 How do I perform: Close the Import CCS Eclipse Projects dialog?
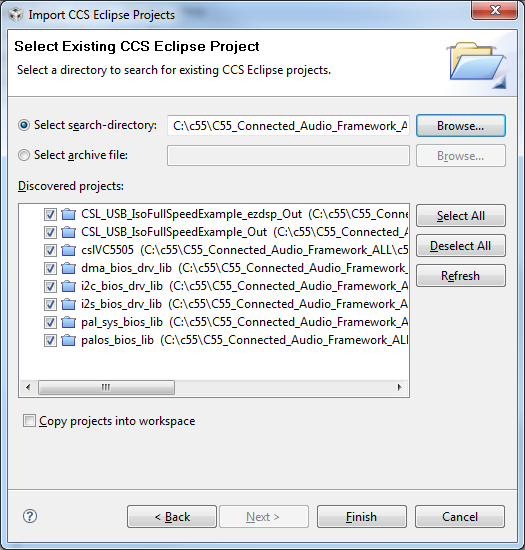pos(494,10)
